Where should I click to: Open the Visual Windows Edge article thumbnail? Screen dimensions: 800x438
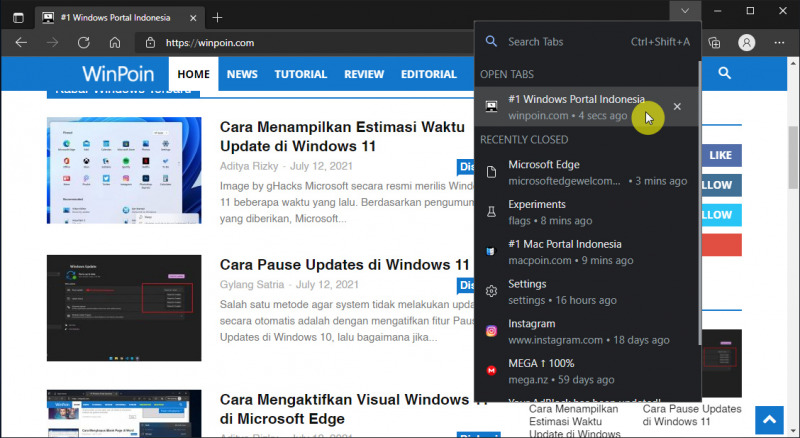[124, 413]
